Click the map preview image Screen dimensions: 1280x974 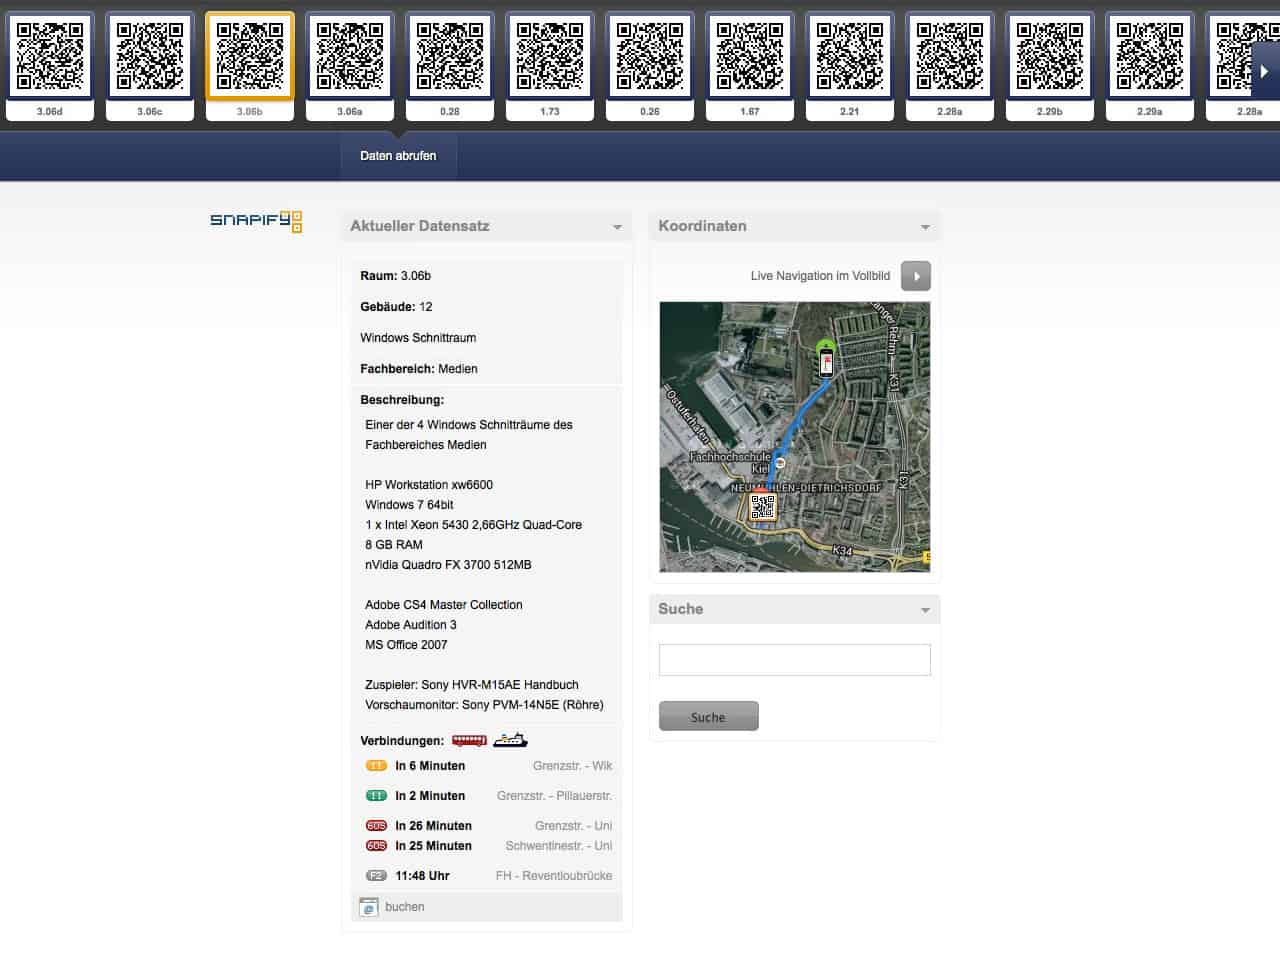click(x=795, y=437)
